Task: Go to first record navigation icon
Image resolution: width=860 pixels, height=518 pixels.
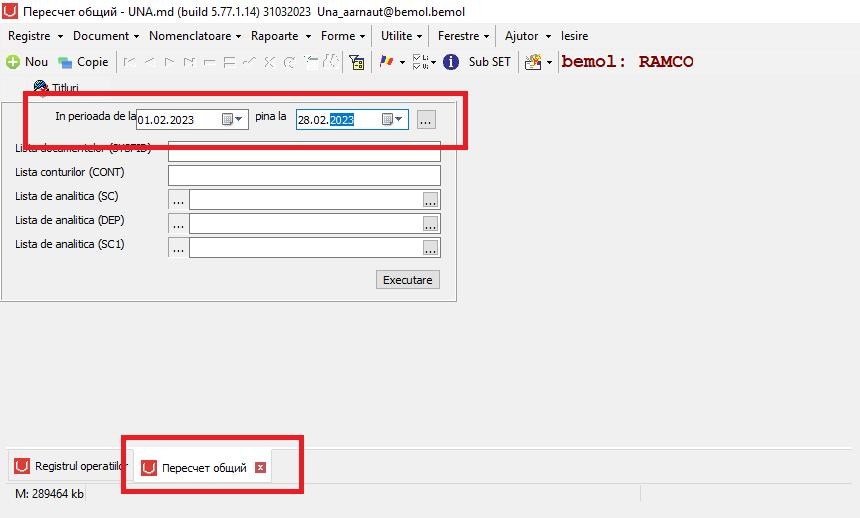Action: point(129,62)
